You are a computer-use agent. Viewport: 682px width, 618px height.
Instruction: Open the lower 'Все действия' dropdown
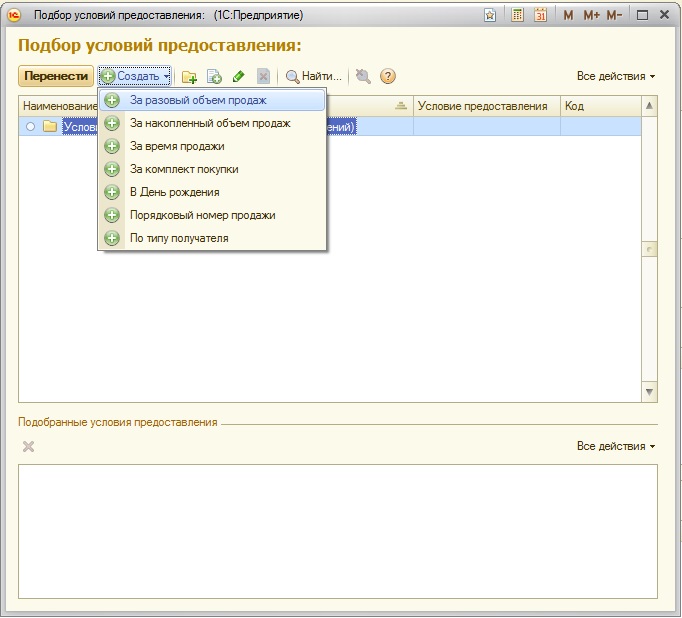point(616,446)
